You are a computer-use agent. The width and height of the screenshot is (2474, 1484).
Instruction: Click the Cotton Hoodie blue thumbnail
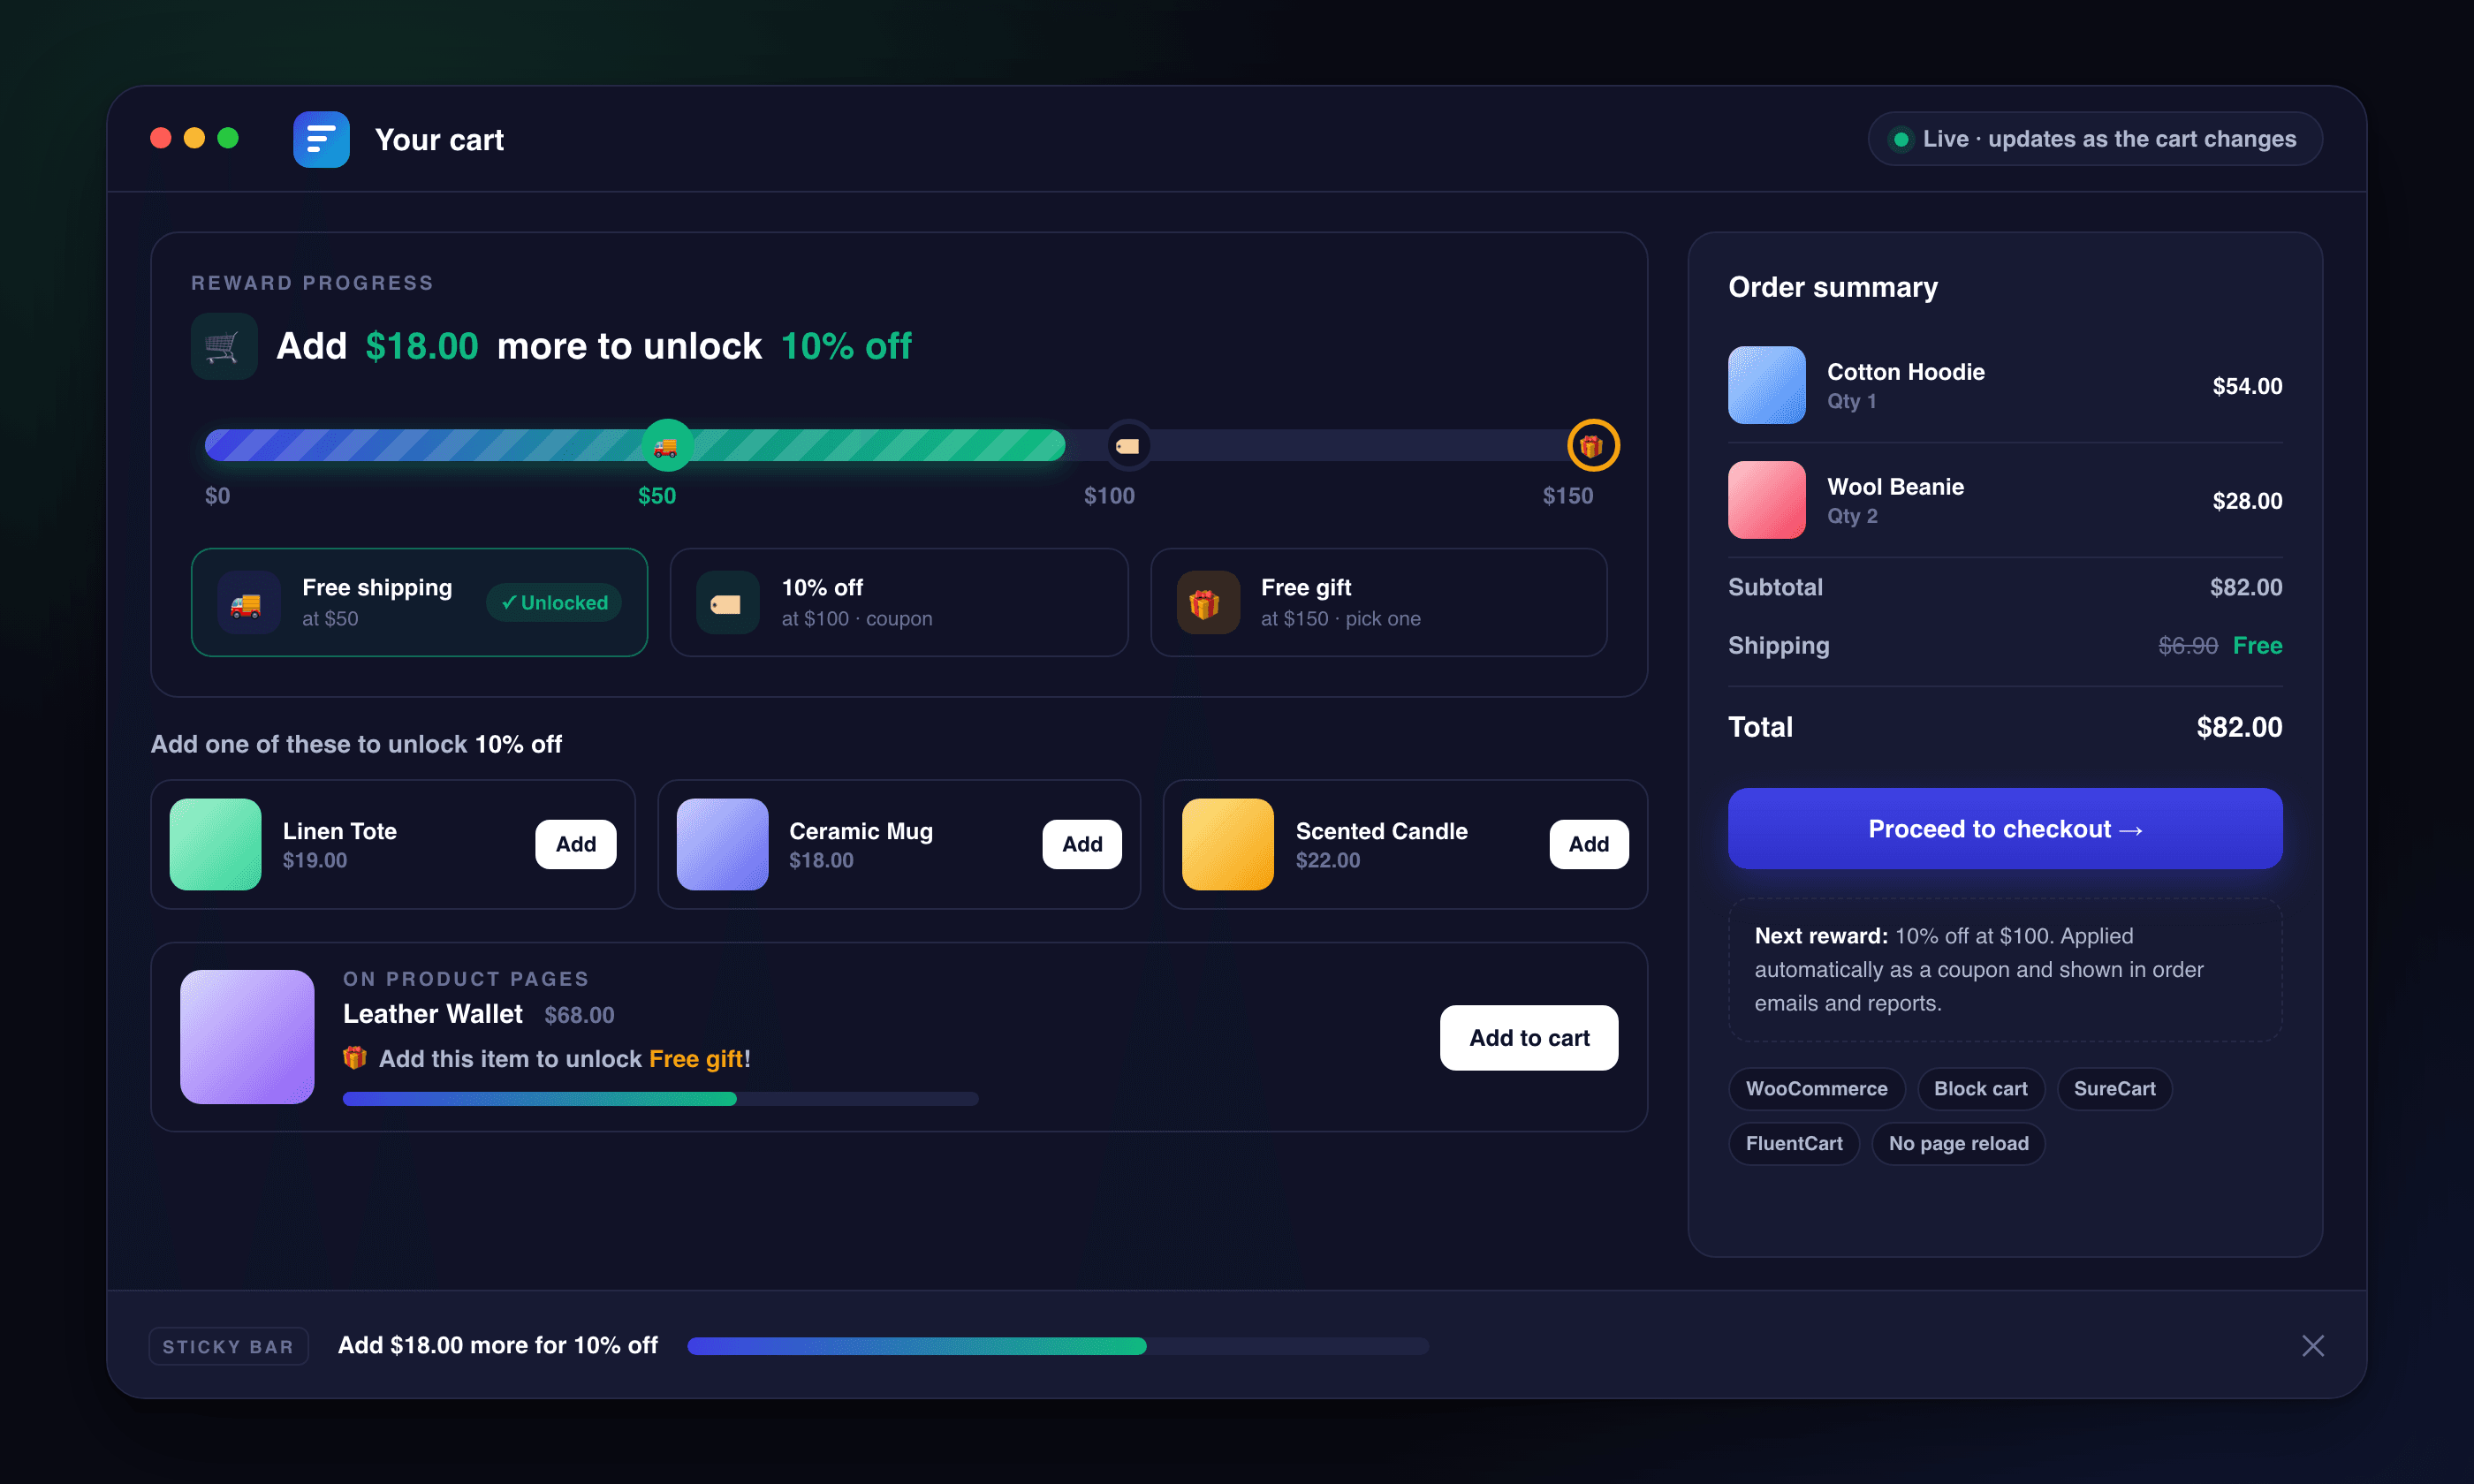point(1766,385)
